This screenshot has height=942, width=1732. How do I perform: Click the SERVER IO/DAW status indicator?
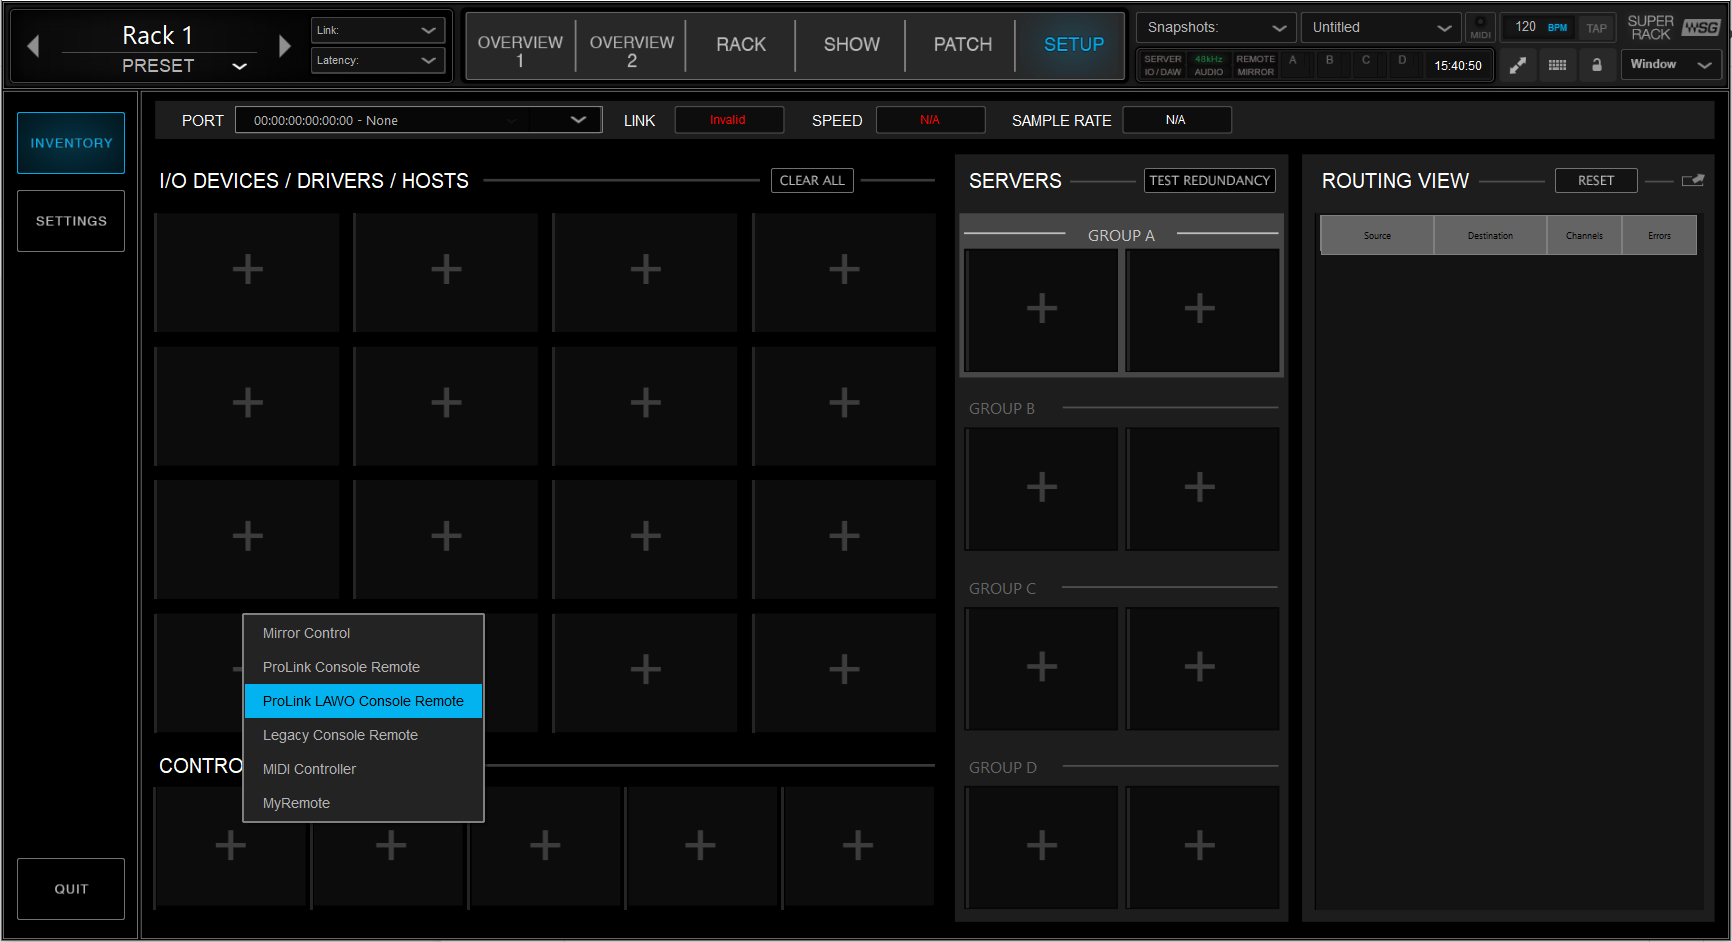coord(1163,66)
